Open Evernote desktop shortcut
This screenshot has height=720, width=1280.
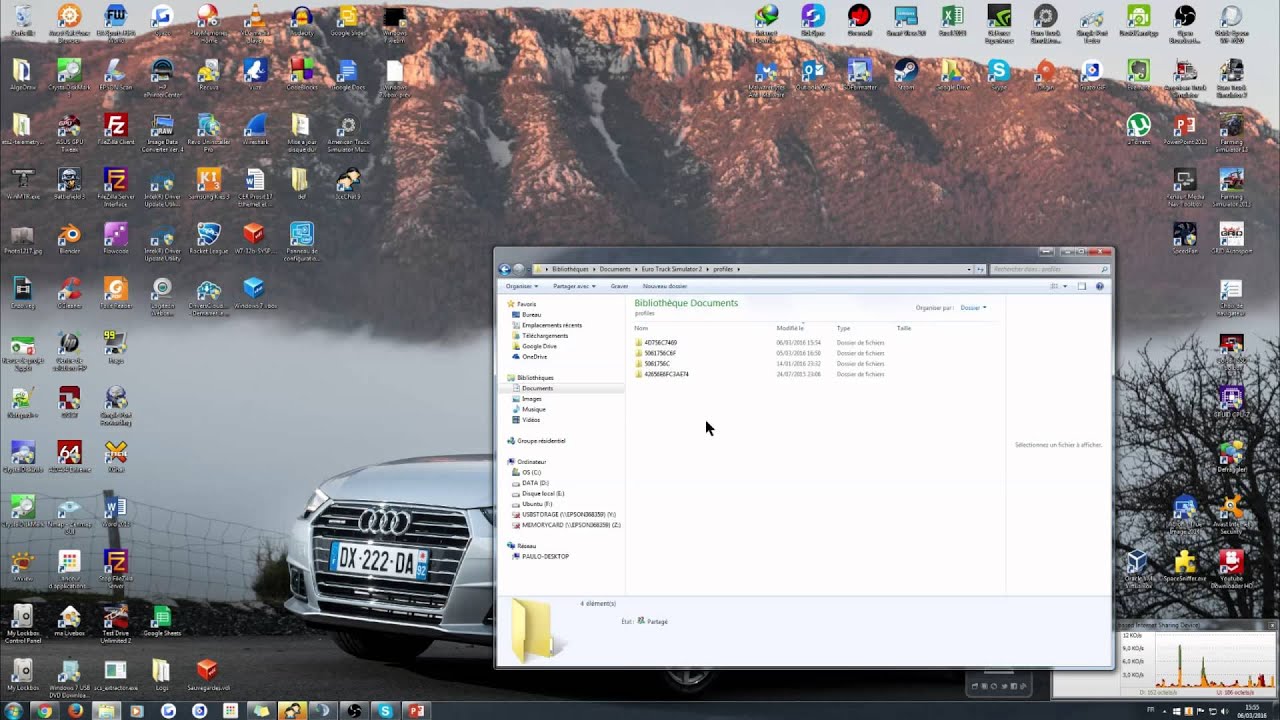pyautogui.click(x=1138, y=74)
